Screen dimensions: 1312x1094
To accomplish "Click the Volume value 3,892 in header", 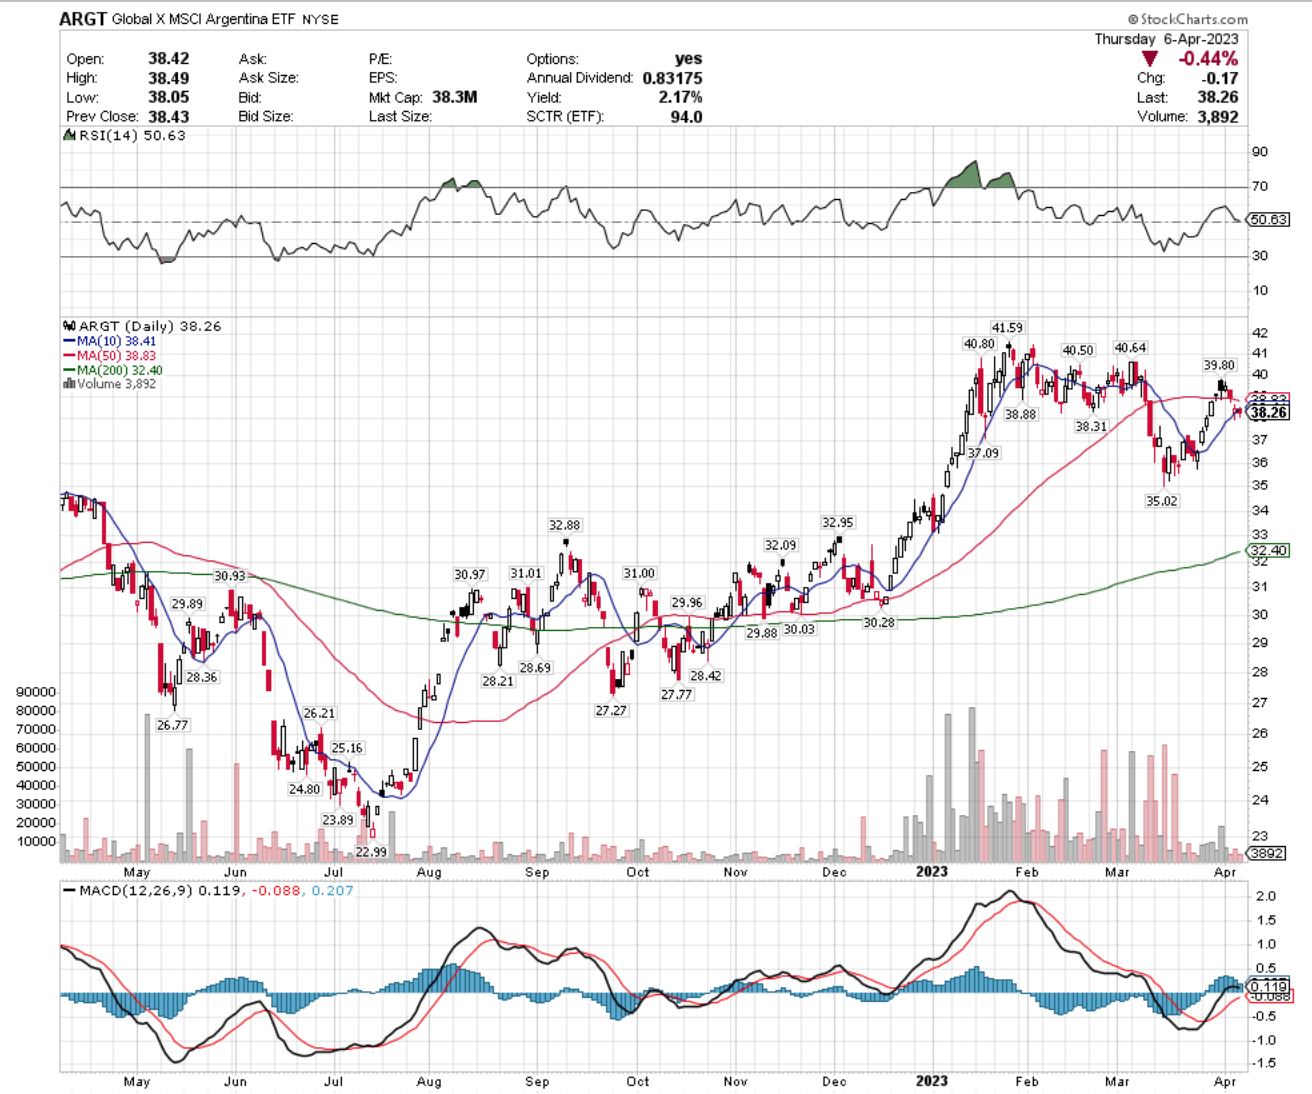I will (1218, 116).
